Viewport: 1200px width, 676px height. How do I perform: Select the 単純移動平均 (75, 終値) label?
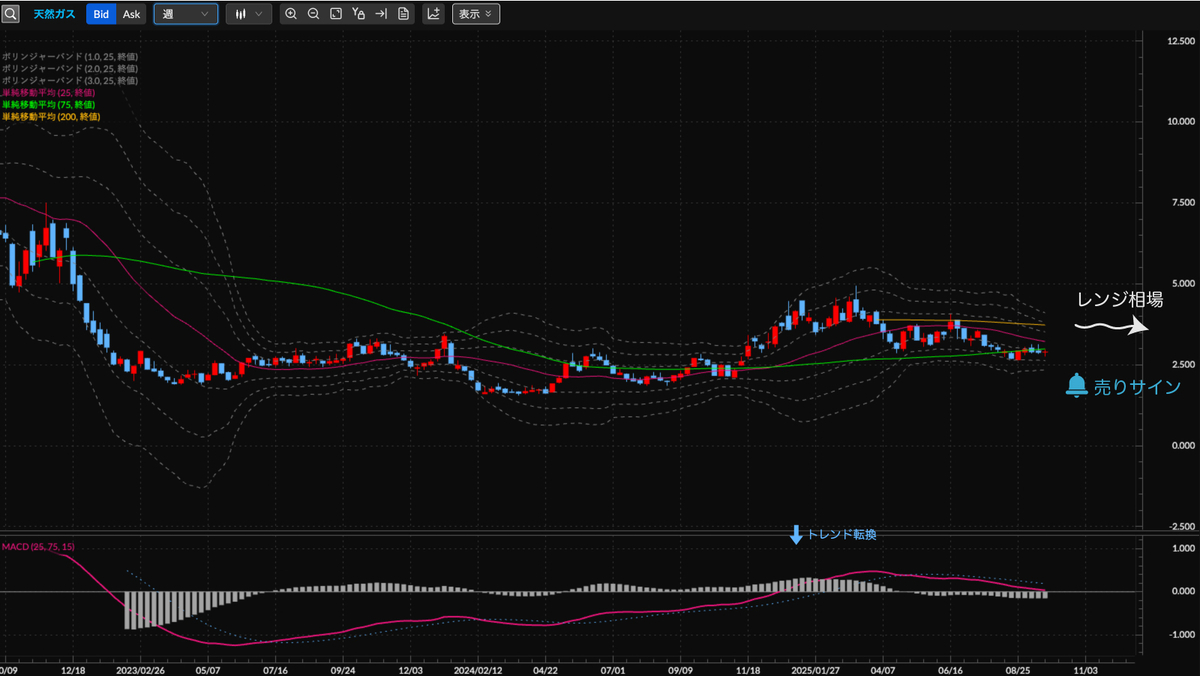pos(48,104)
